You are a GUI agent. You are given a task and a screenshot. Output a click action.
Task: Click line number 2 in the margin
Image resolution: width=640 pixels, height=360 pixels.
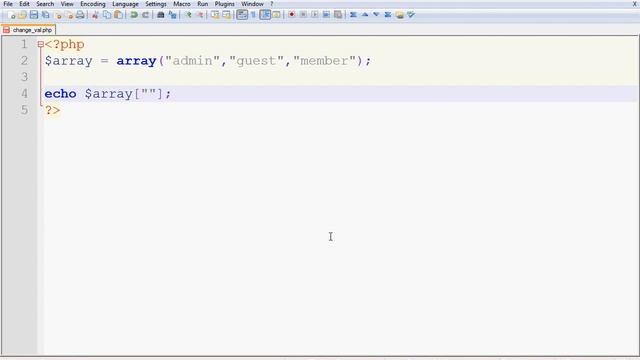click(24, 61)
